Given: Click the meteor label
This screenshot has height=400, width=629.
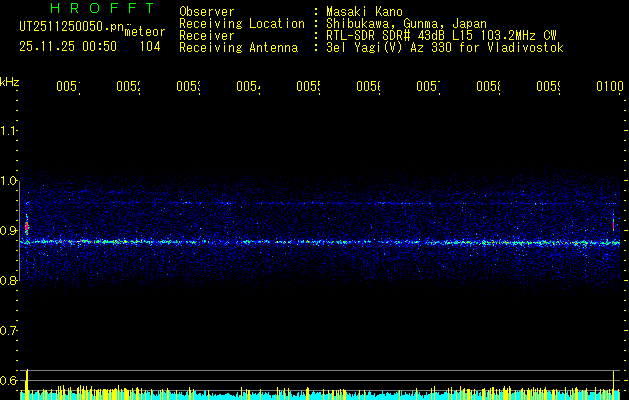Looking at the screenshot, I should point(144,32).
